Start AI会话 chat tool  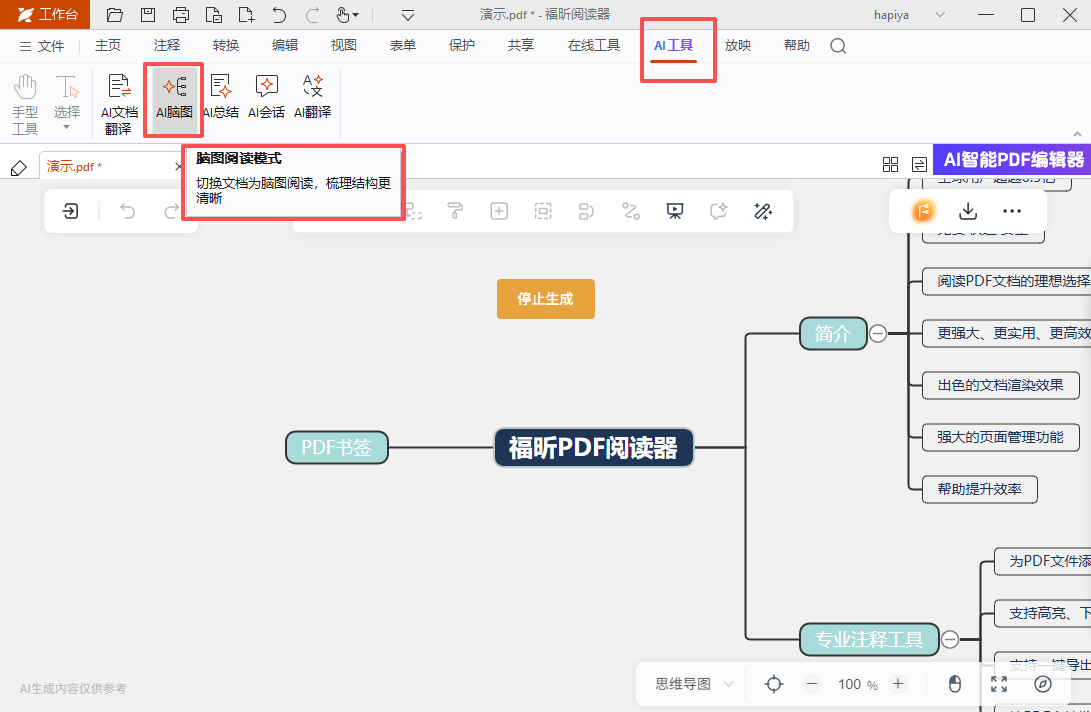266,97
